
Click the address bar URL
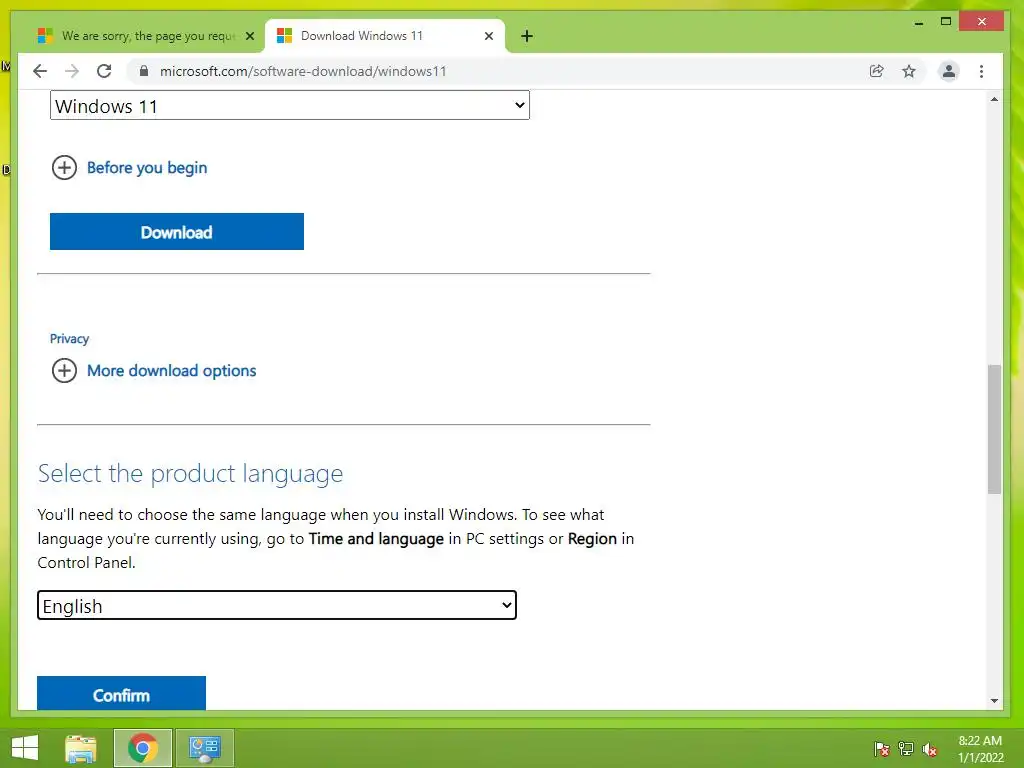point(303,71)
